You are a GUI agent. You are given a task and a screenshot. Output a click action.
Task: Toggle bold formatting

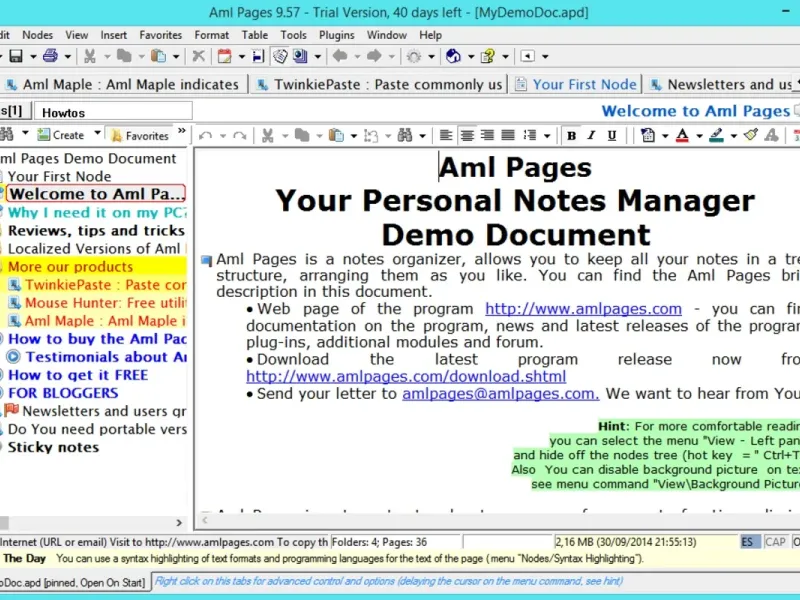tap(572, 136)
